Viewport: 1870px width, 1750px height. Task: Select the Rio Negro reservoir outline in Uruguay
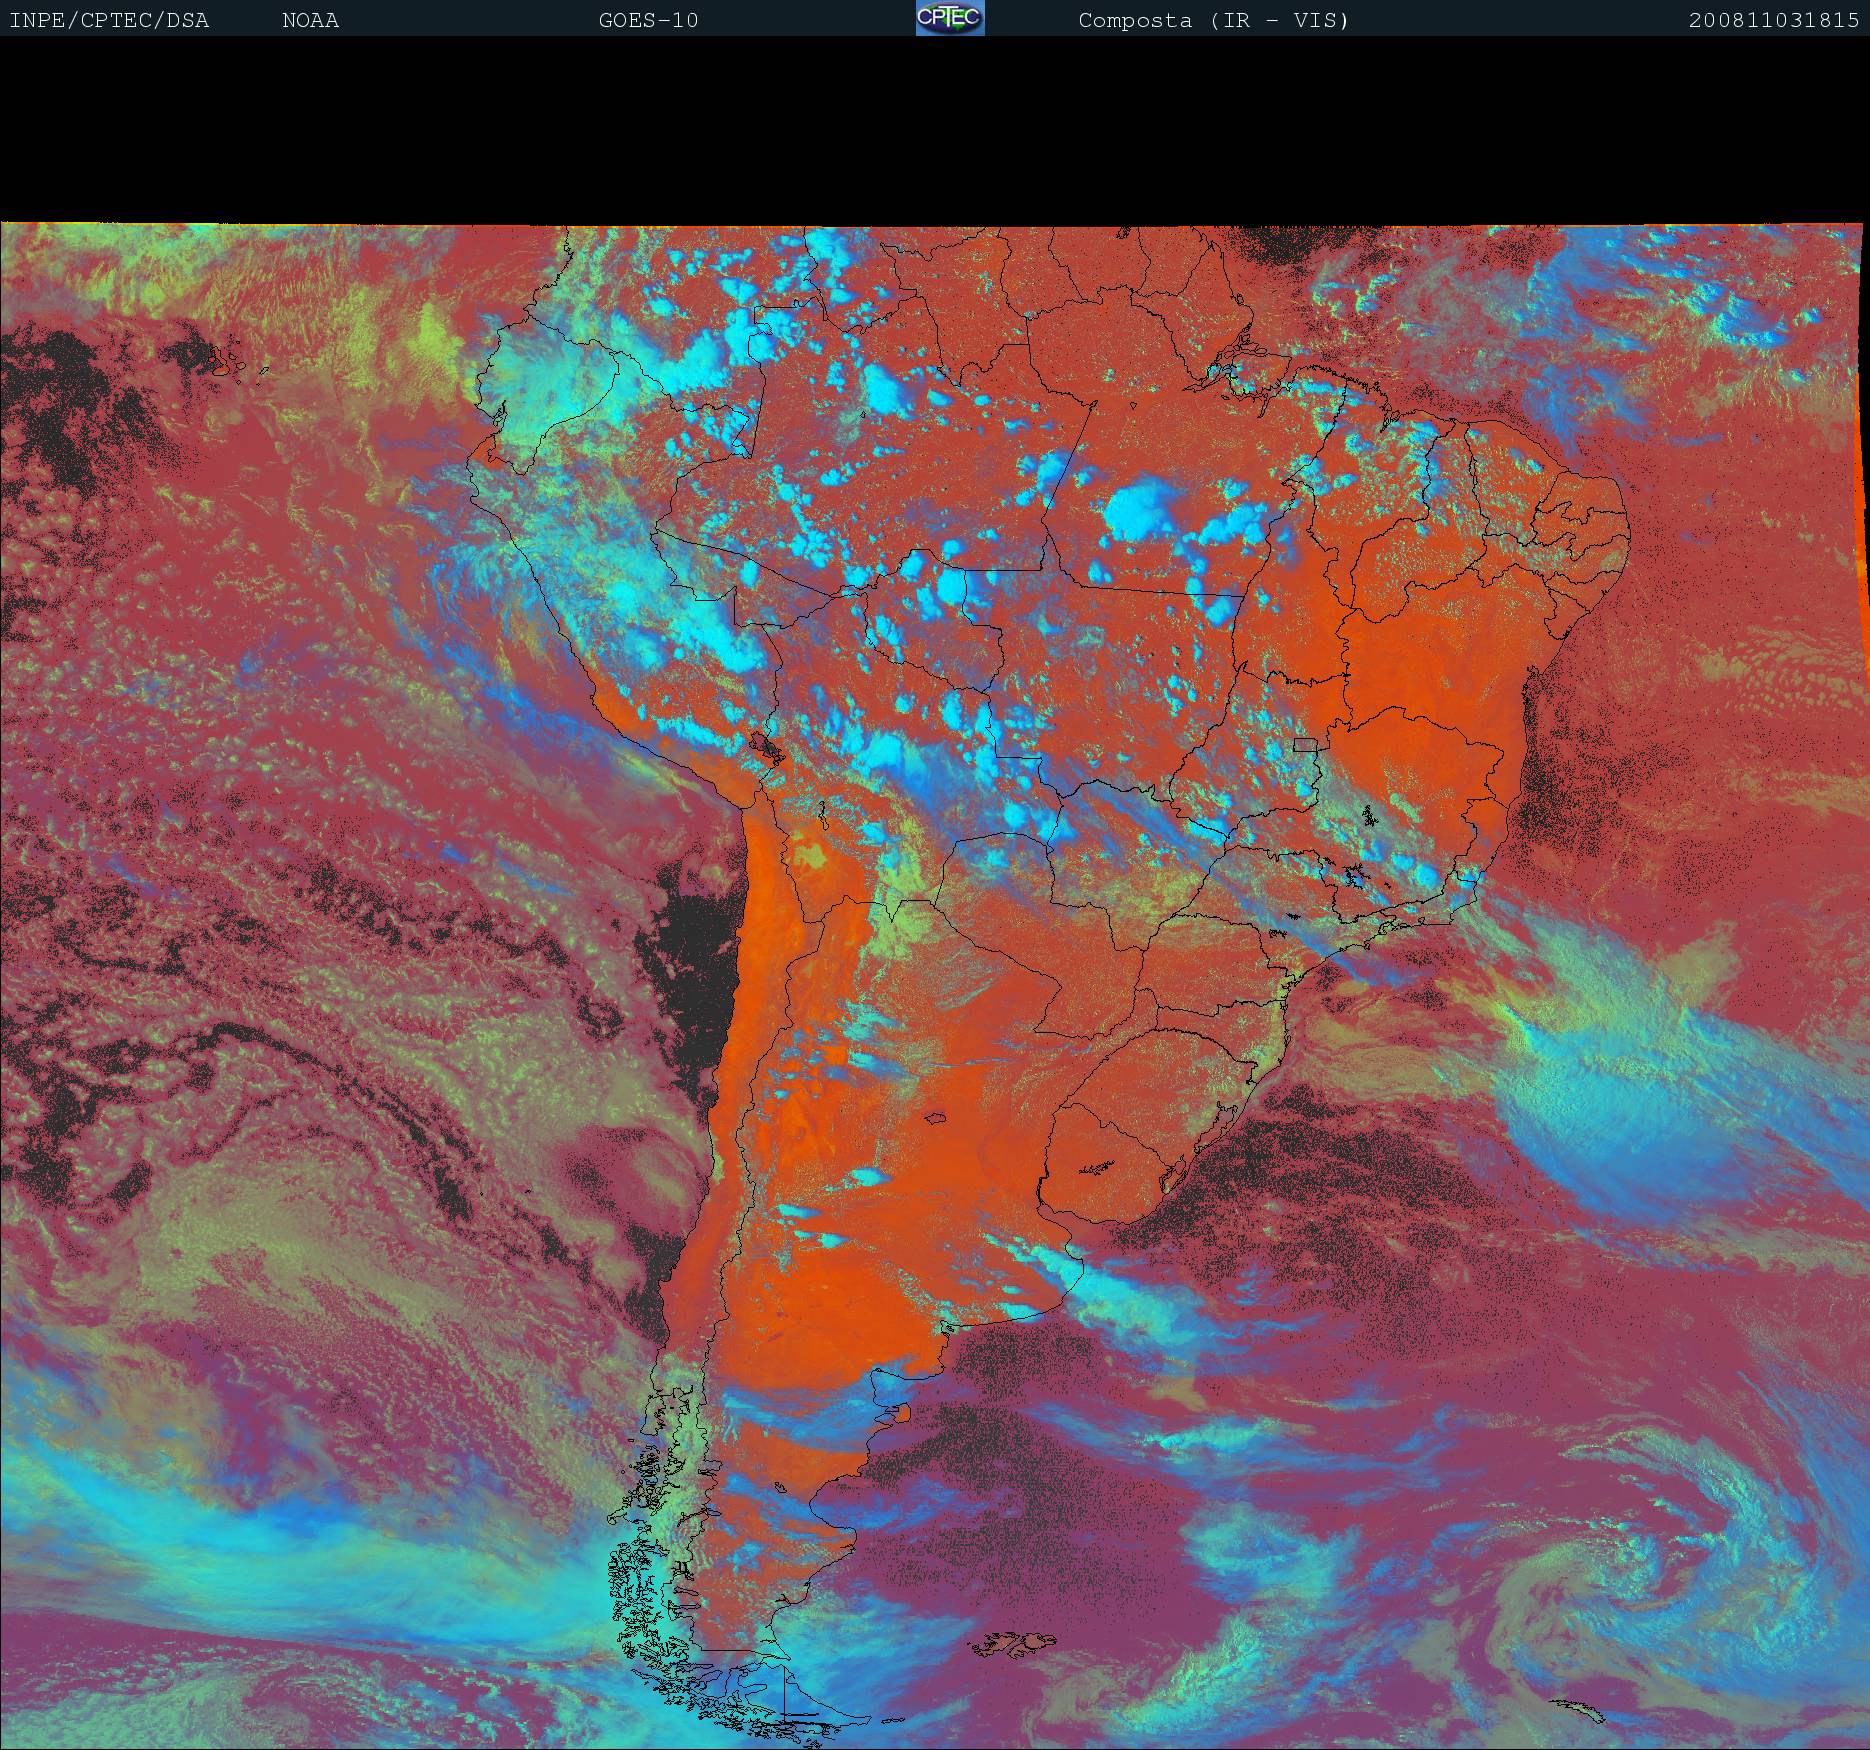click(1095, 1166)
